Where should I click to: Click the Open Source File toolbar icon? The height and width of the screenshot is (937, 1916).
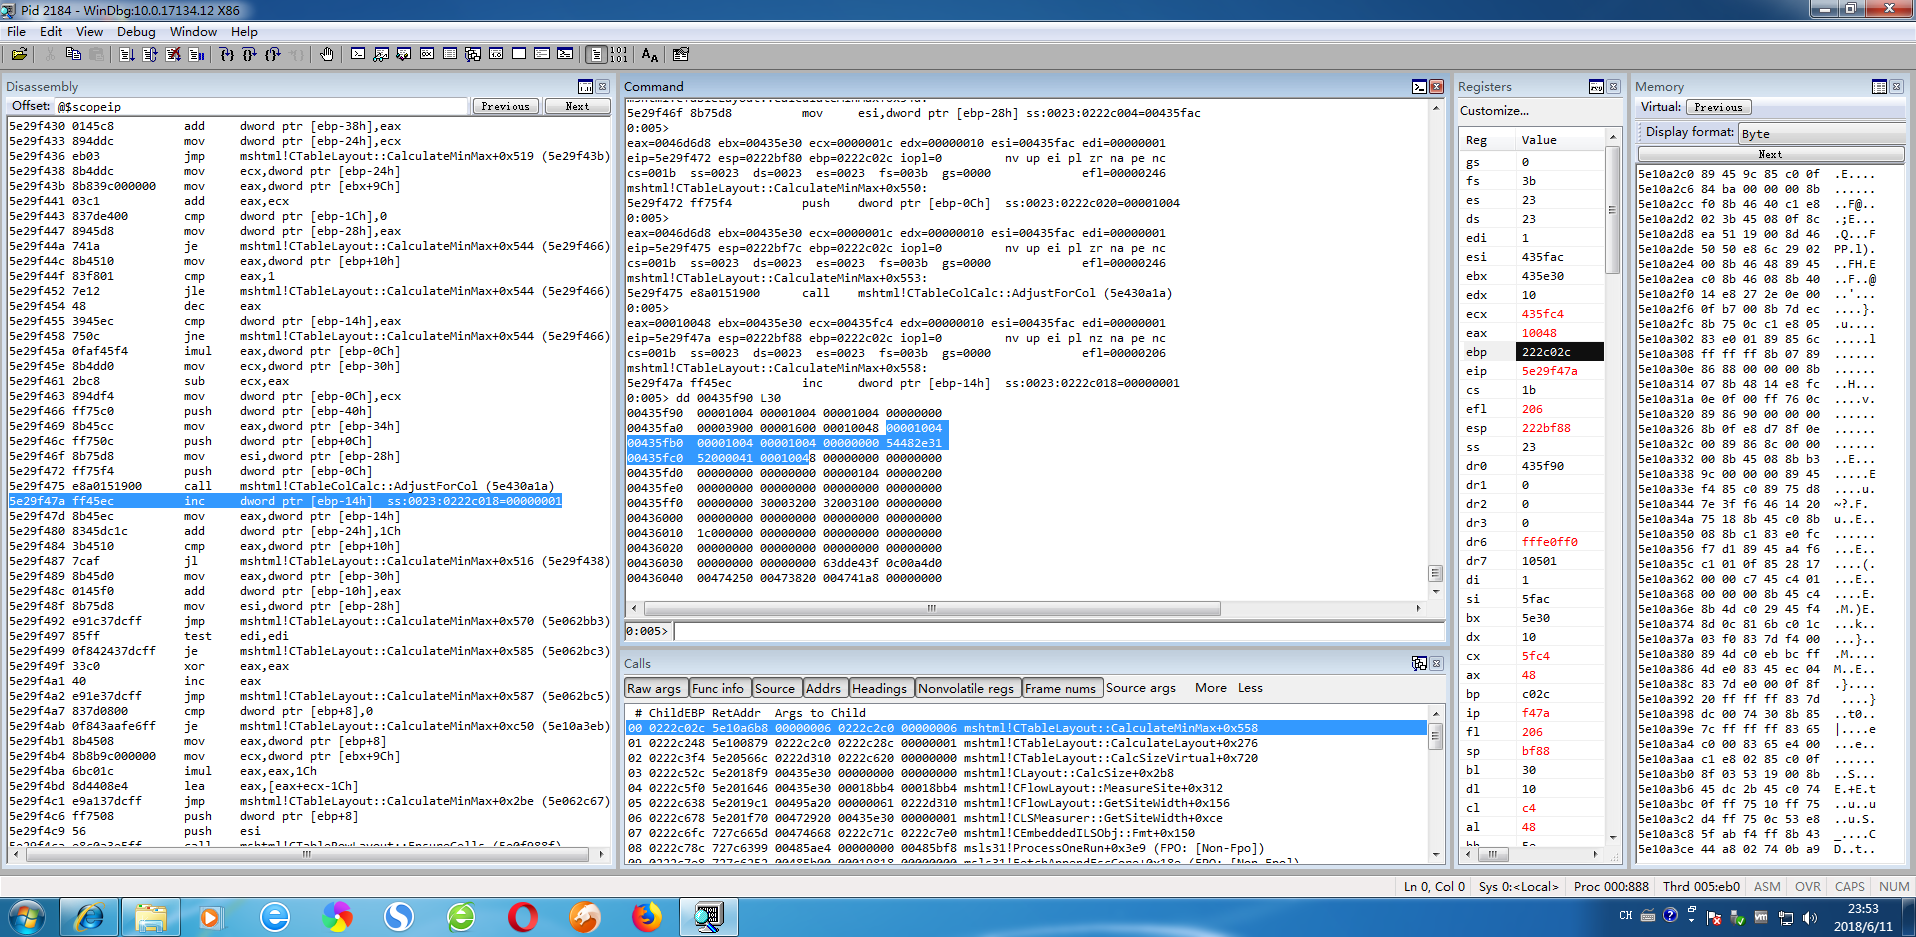[x=19, y=54]
